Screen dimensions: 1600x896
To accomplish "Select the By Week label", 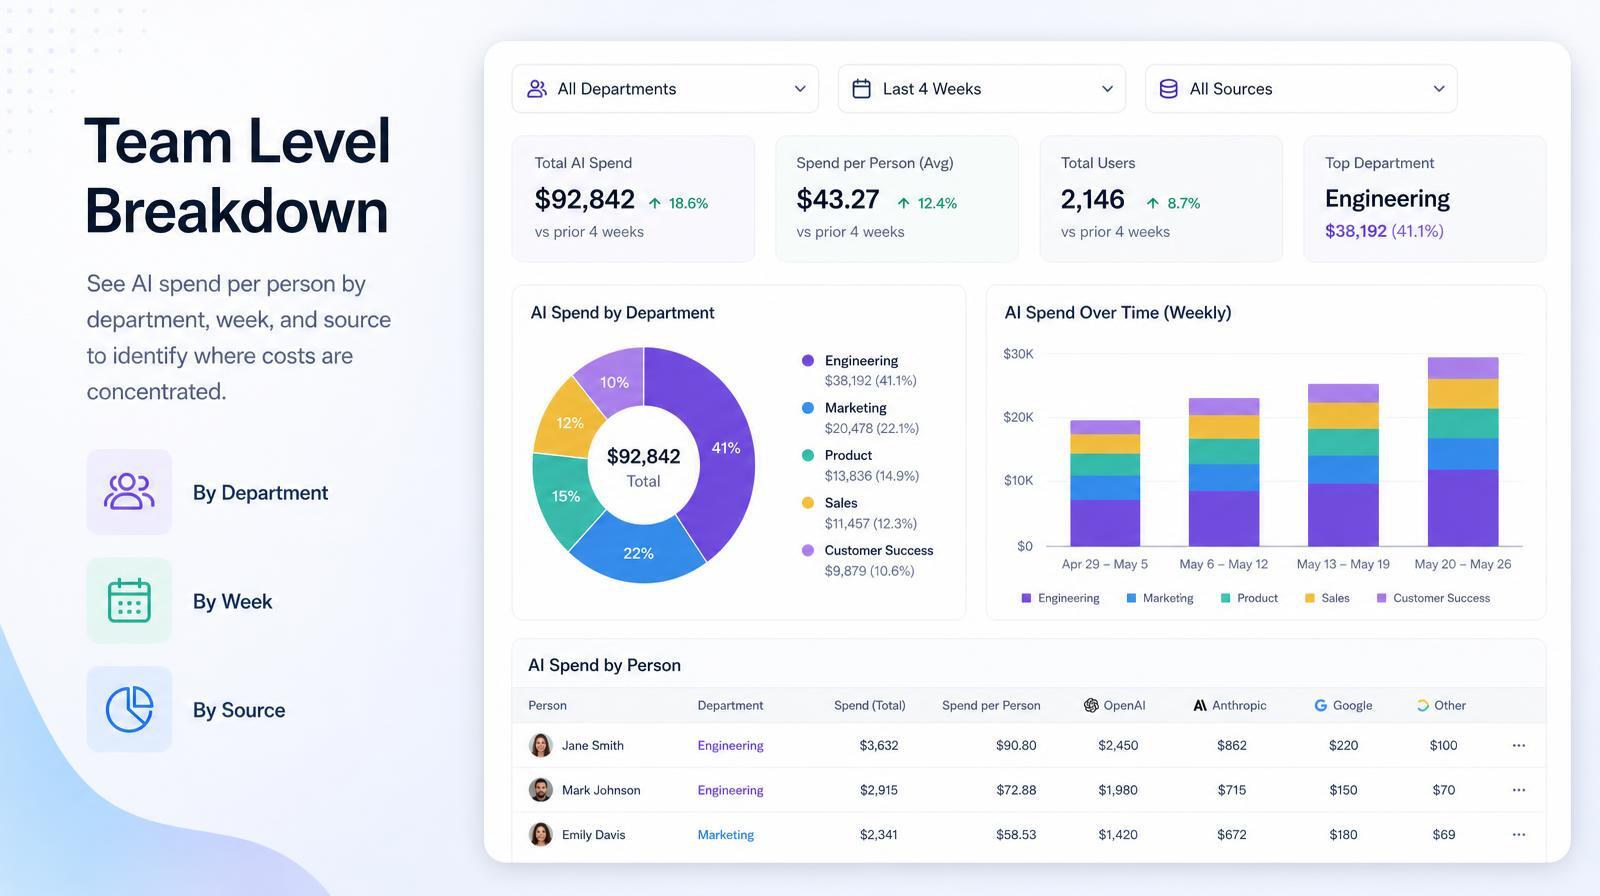I will (232, 601).
